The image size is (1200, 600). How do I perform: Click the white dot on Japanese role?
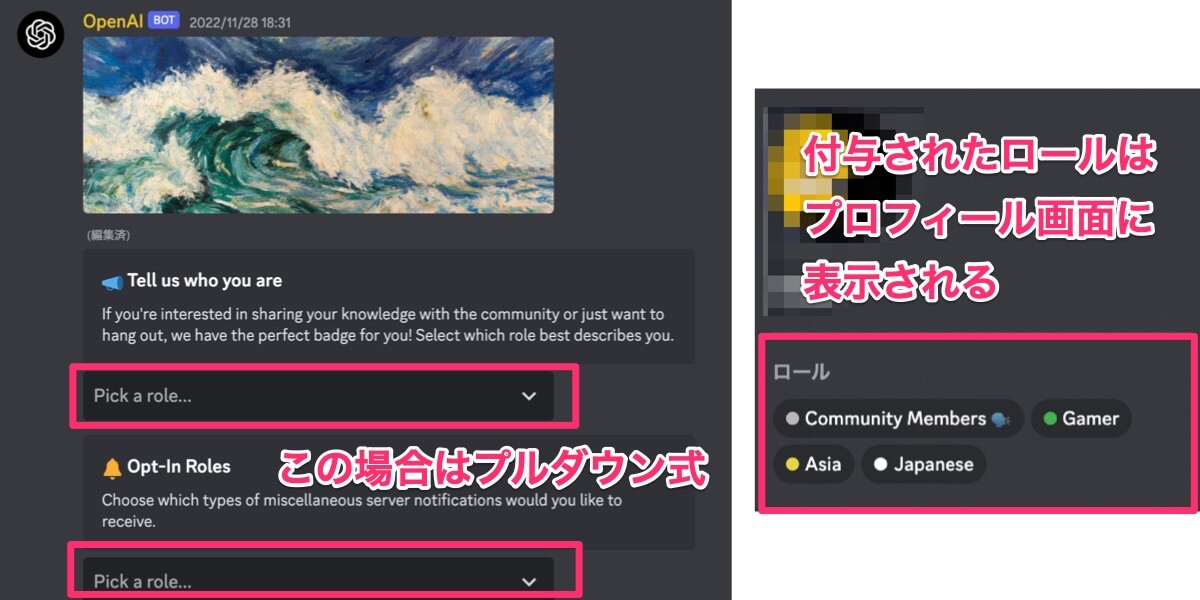(881, 465)
